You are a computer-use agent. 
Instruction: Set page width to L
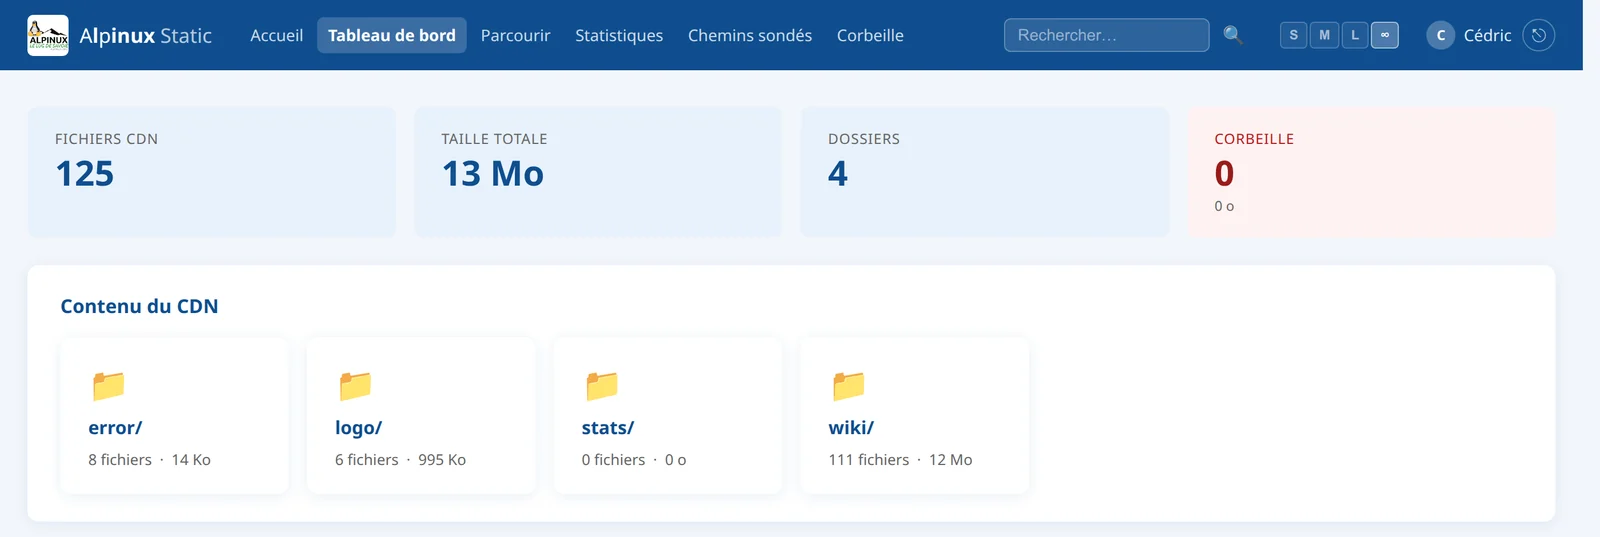pyautogui.click(x=1355, y=35)
